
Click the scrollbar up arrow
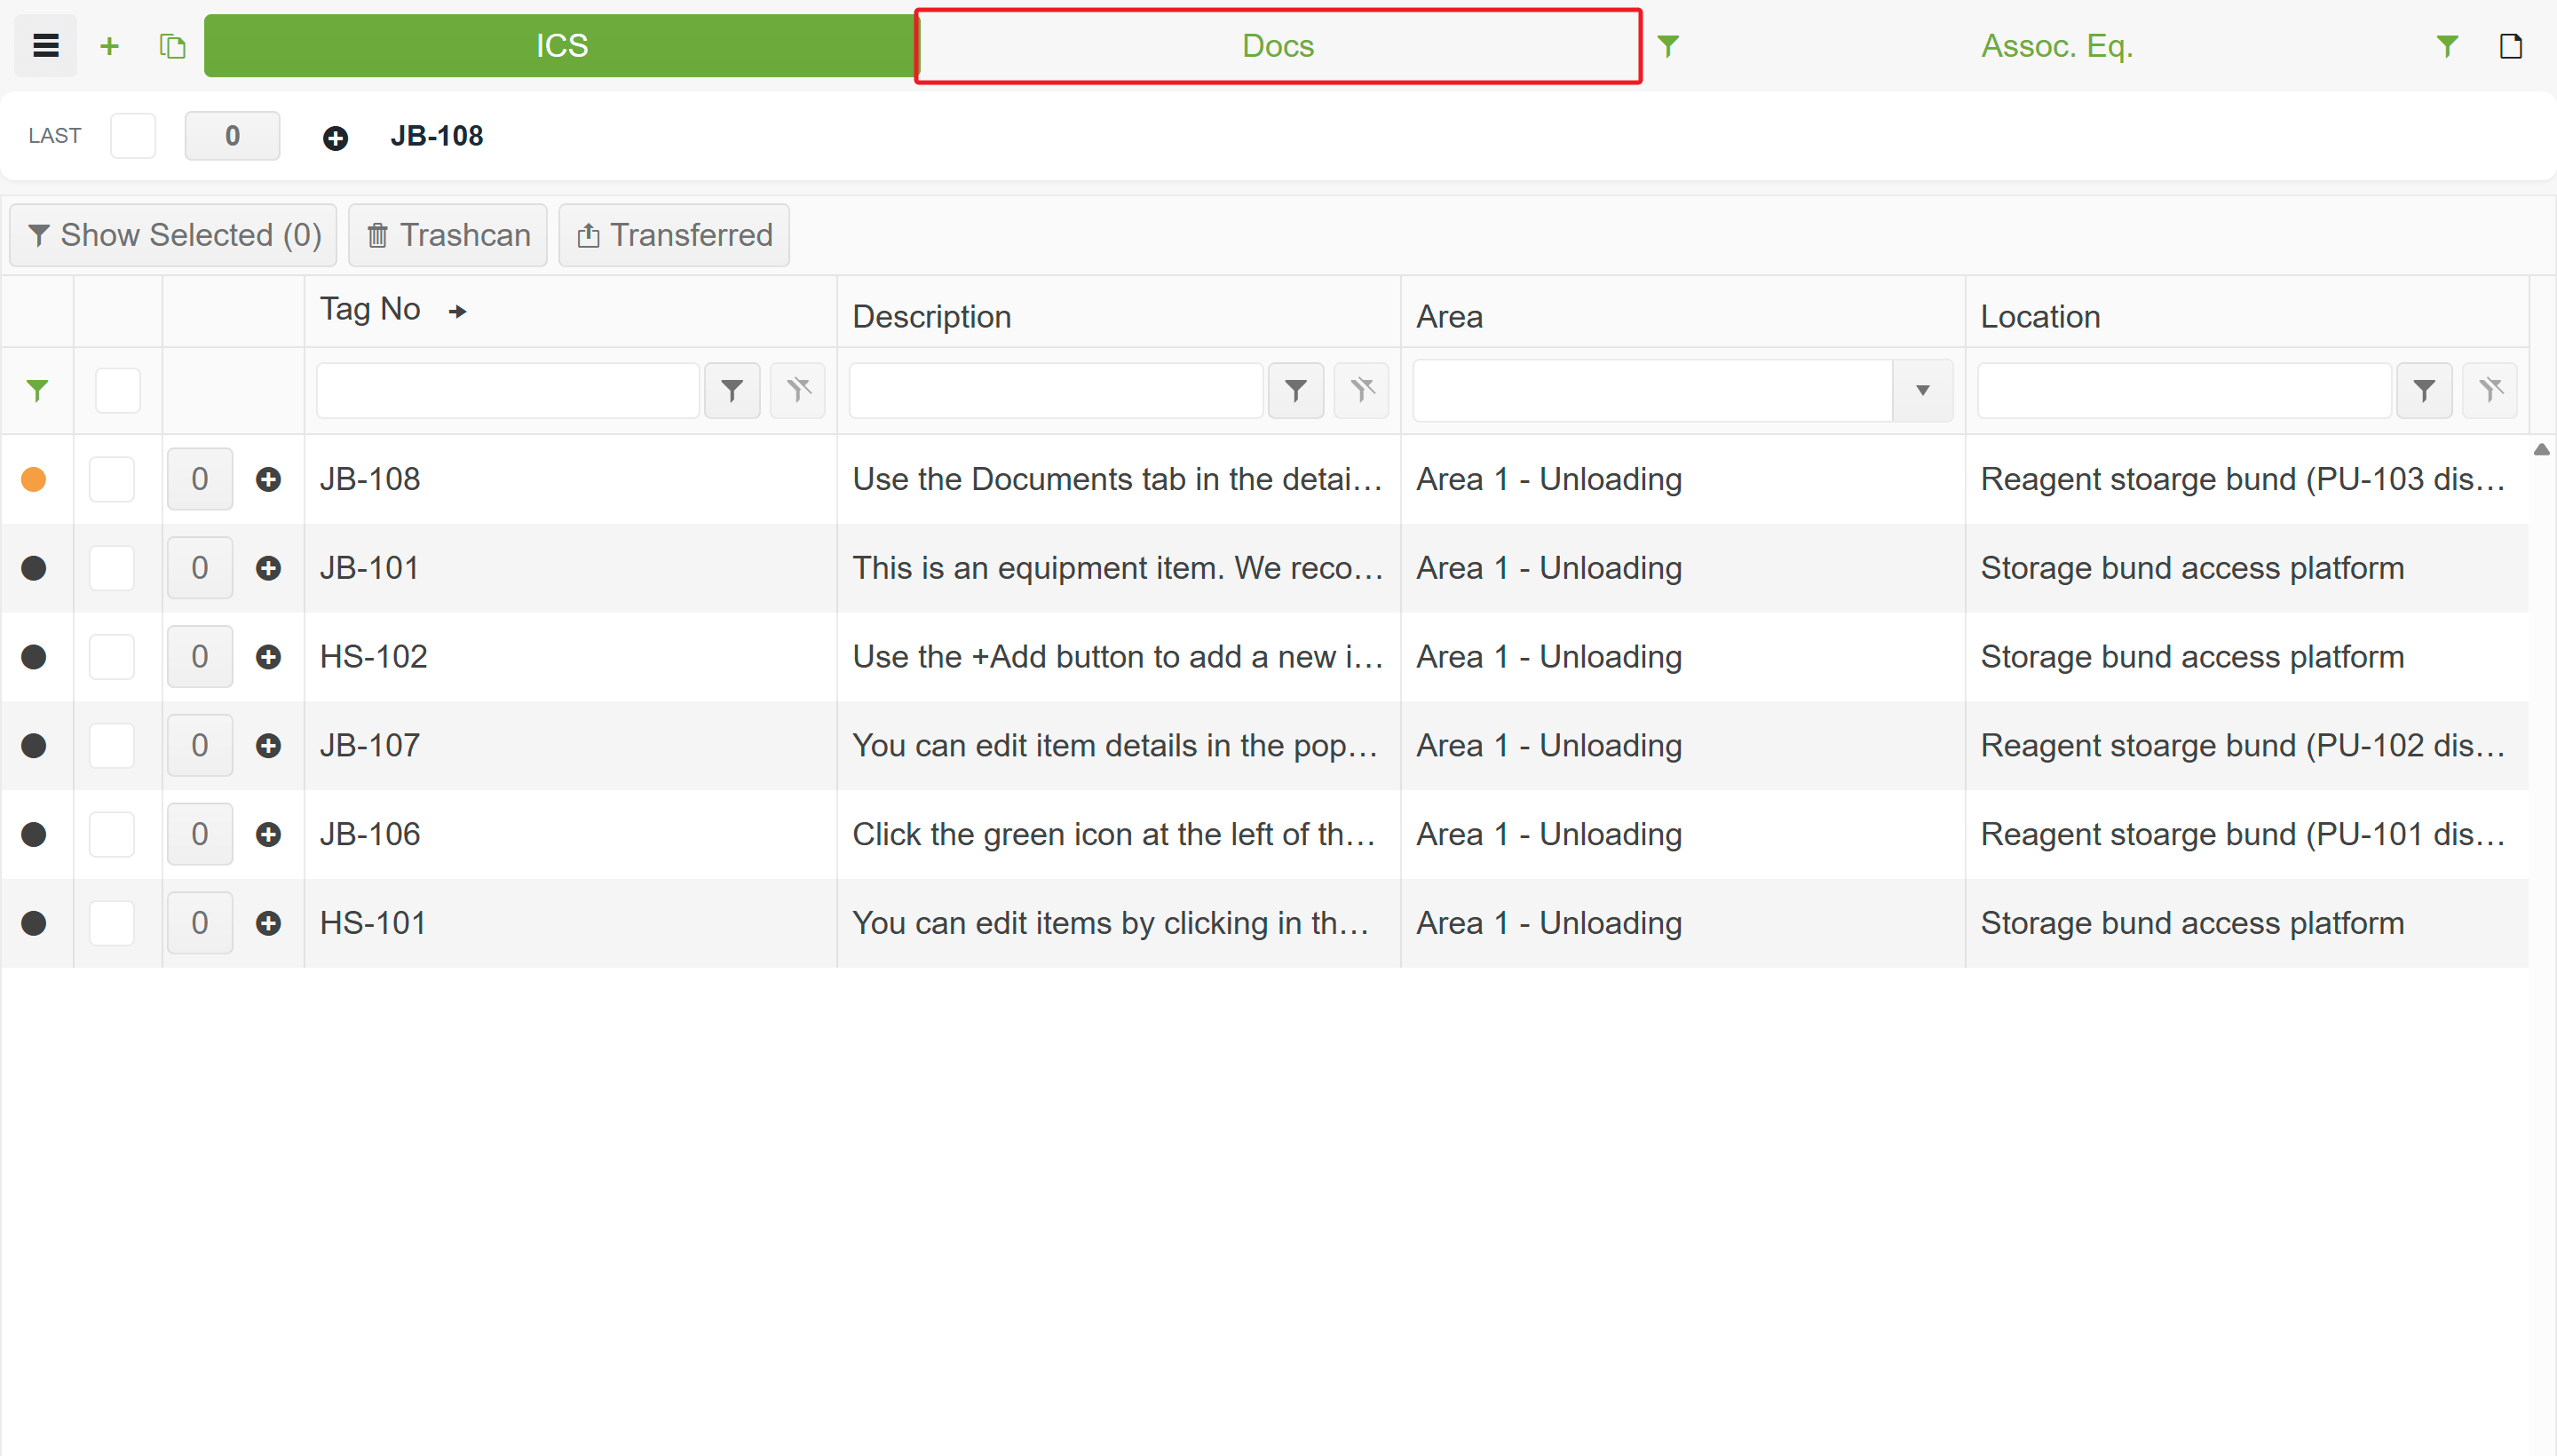[2541, 450]
